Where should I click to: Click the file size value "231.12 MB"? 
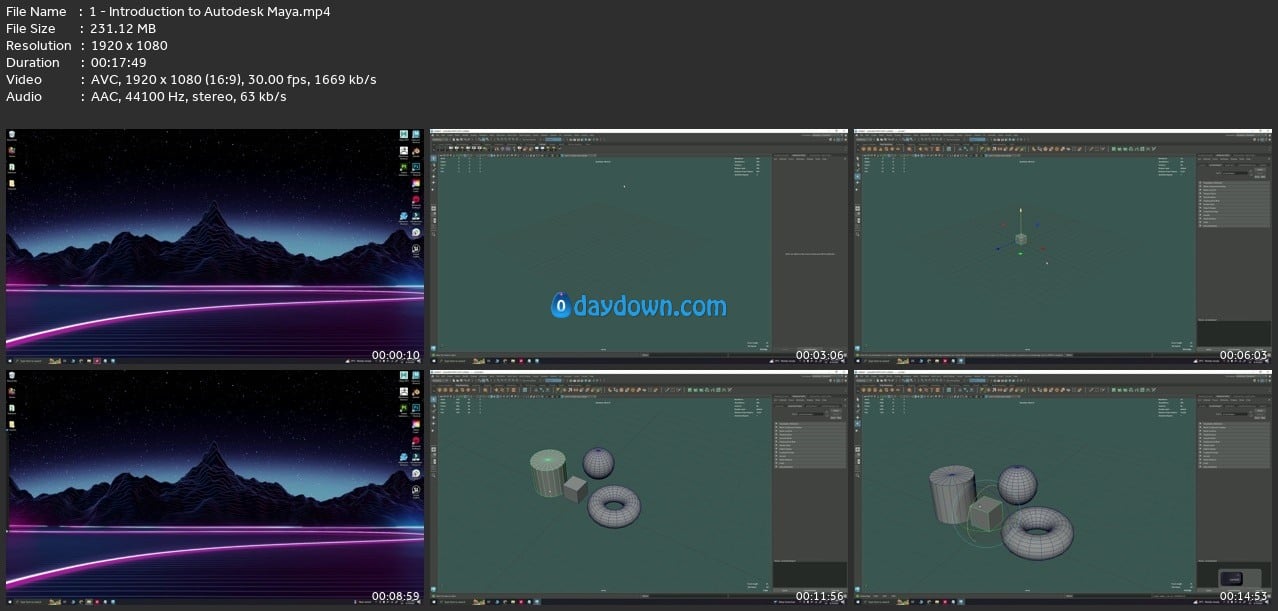pos(123,29)
